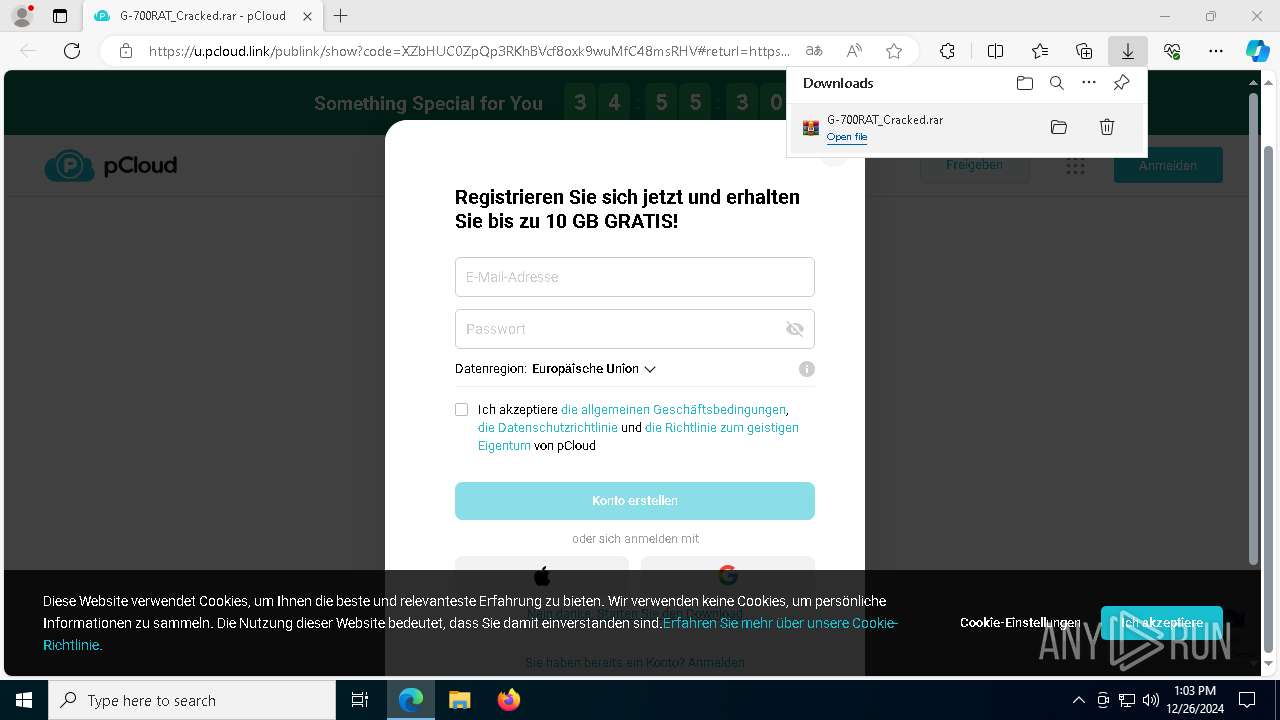Viewport: 1280px width, 720px height.
Task: Open a new browser tab
Action: coord(341,16)
